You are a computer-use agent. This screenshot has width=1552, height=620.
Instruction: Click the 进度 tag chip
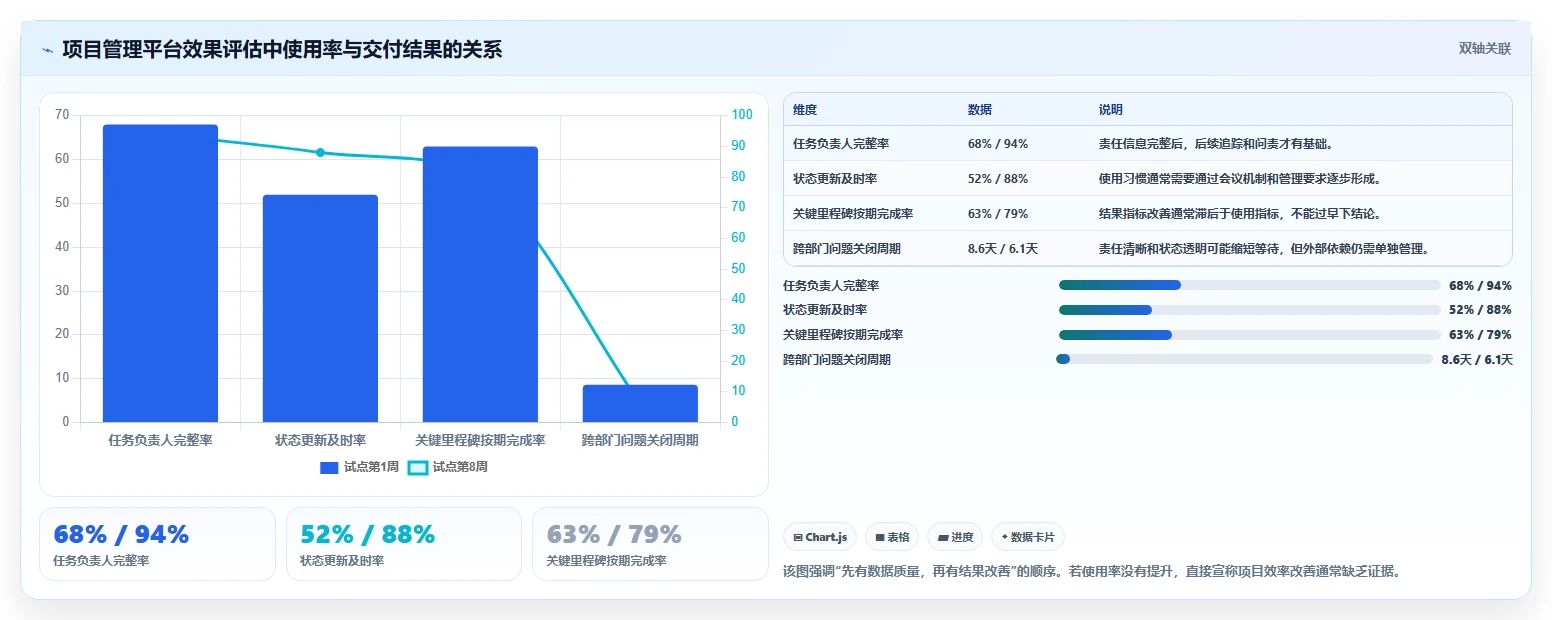pos(955,537)
